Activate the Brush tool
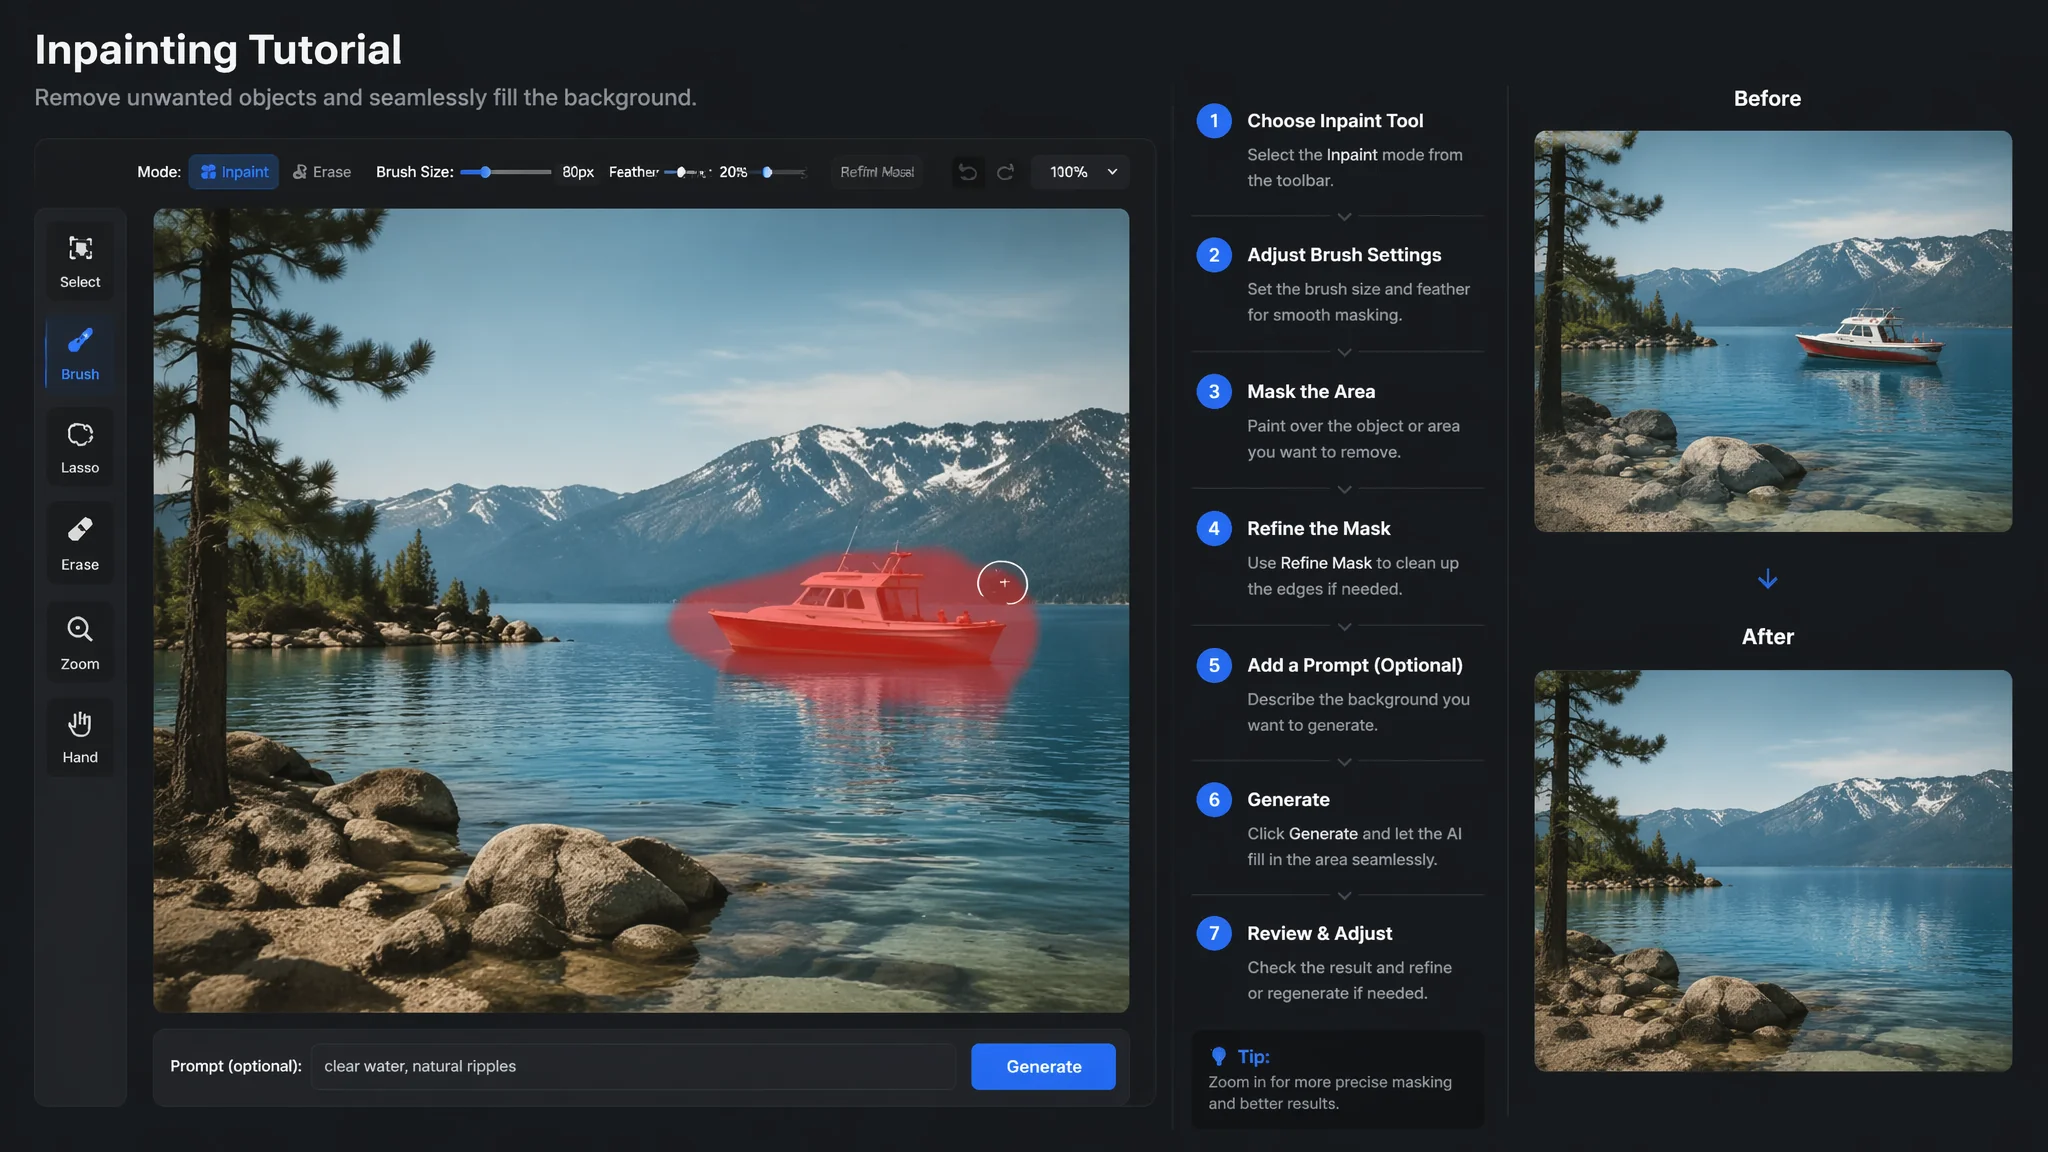Viewport: 2048px width, 1152px height. [80, 353]
